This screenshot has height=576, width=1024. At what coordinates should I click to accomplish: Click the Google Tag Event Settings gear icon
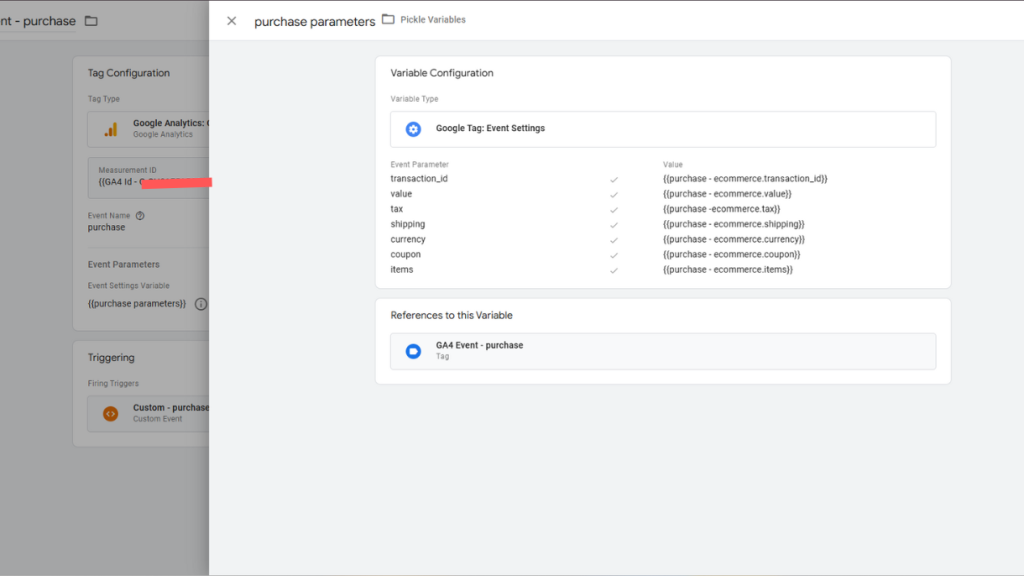point(413,129)
